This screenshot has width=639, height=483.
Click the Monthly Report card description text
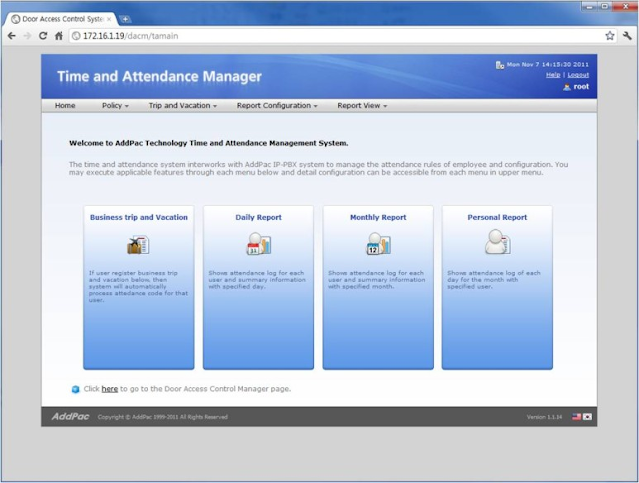tap(377, 280)
